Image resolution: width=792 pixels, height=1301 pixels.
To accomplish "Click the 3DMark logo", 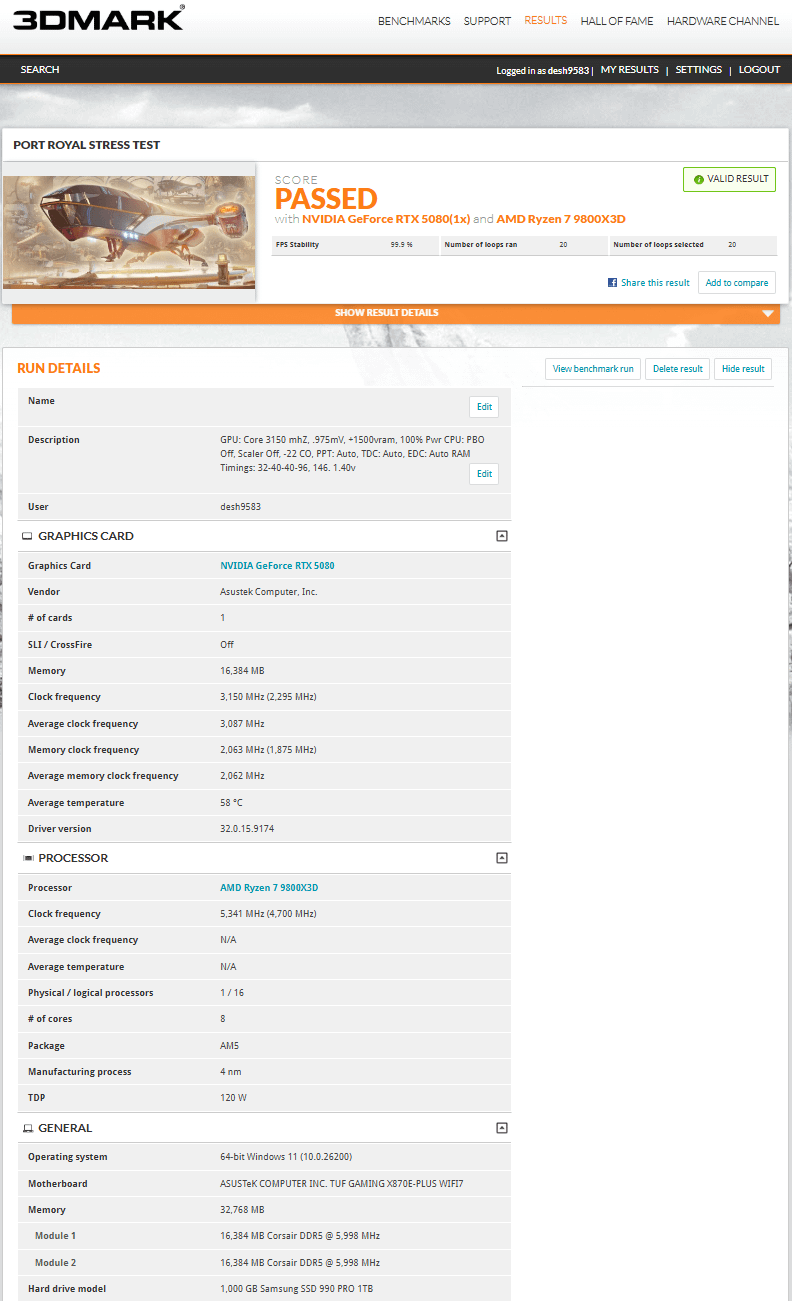I will coord(98,18).
